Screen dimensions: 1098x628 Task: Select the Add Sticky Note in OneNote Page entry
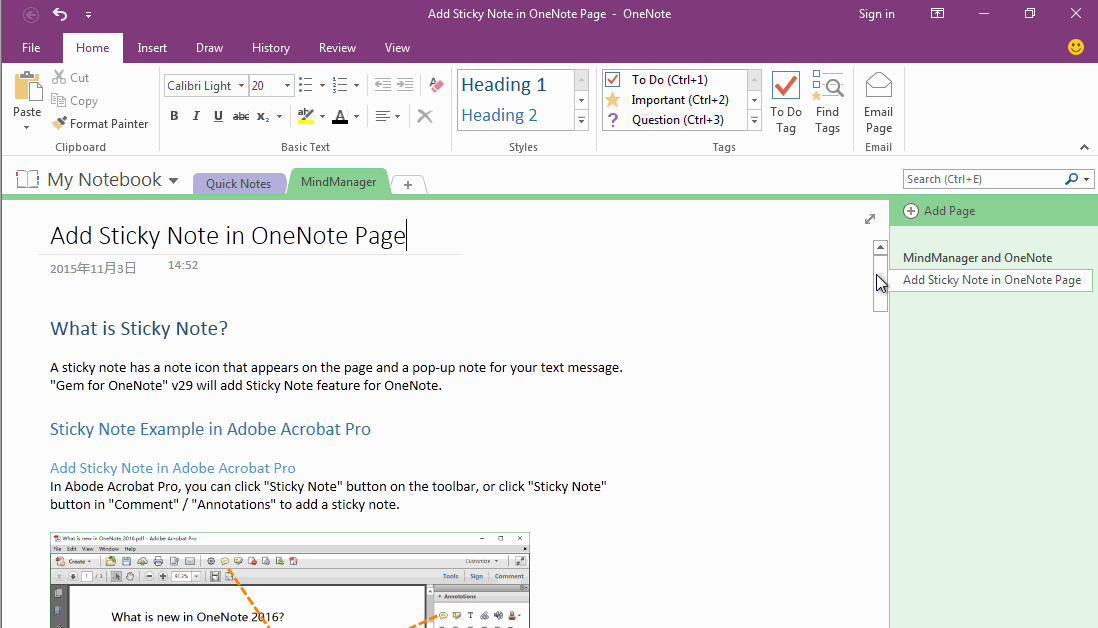[991, 280]
